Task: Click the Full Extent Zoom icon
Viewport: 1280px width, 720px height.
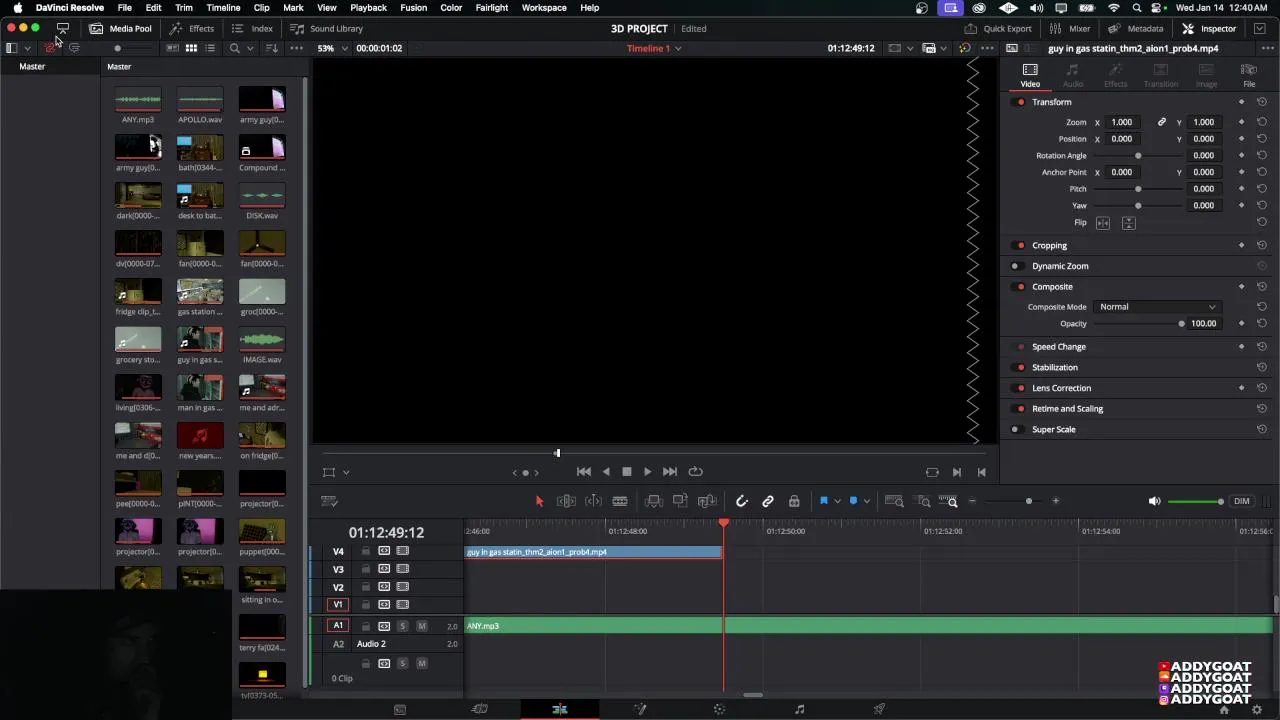Action: pos(895,501)
